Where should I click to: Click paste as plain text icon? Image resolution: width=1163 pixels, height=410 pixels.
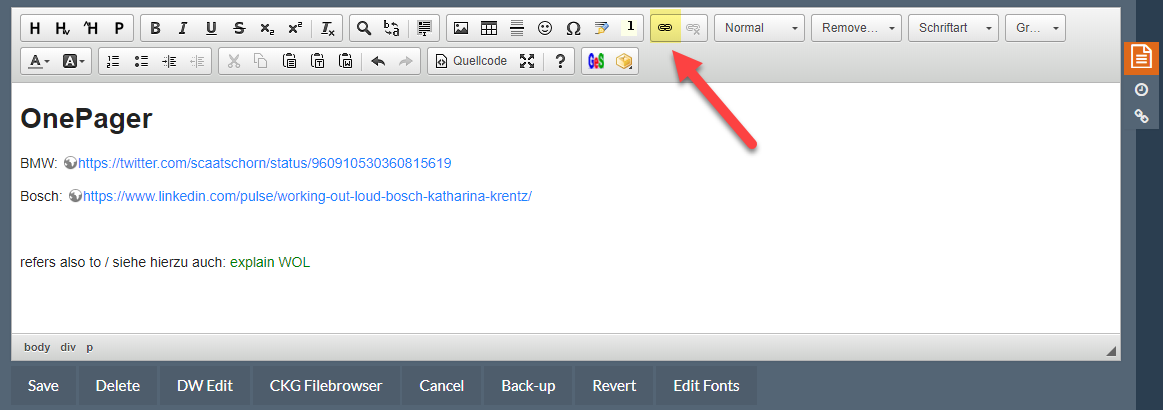click(x=317, y=62)
